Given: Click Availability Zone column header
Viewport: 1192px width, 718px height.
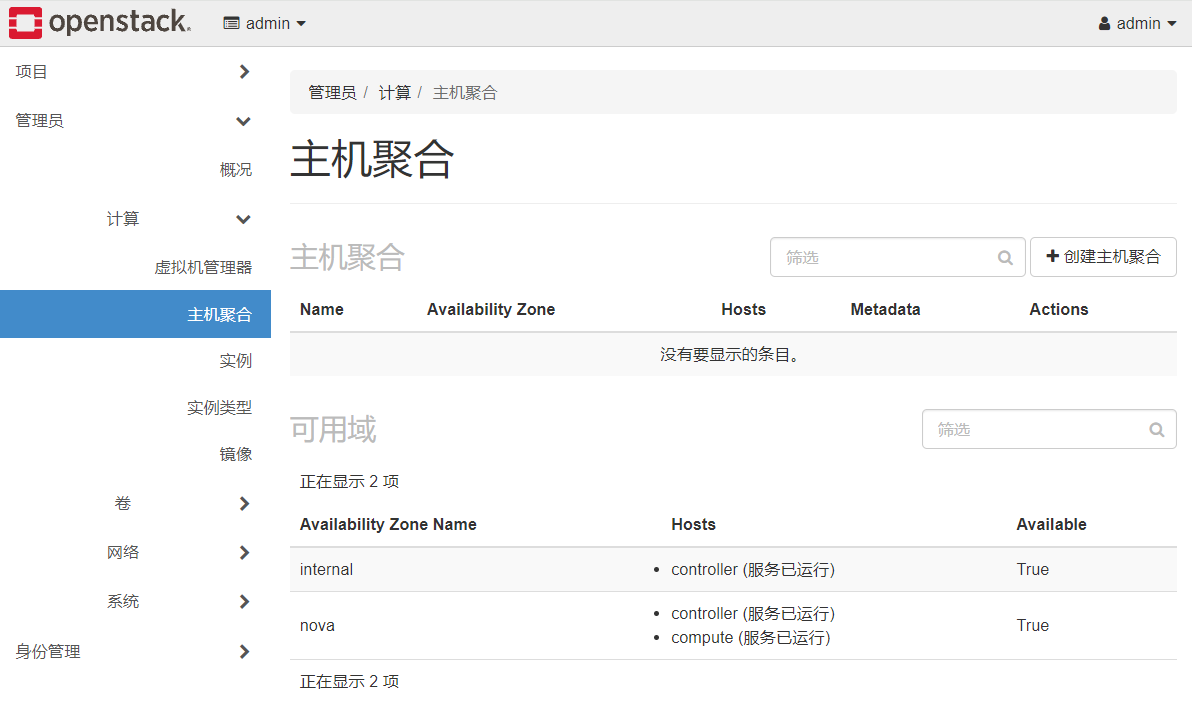Looking at the screenshot, I should [491, 310].
